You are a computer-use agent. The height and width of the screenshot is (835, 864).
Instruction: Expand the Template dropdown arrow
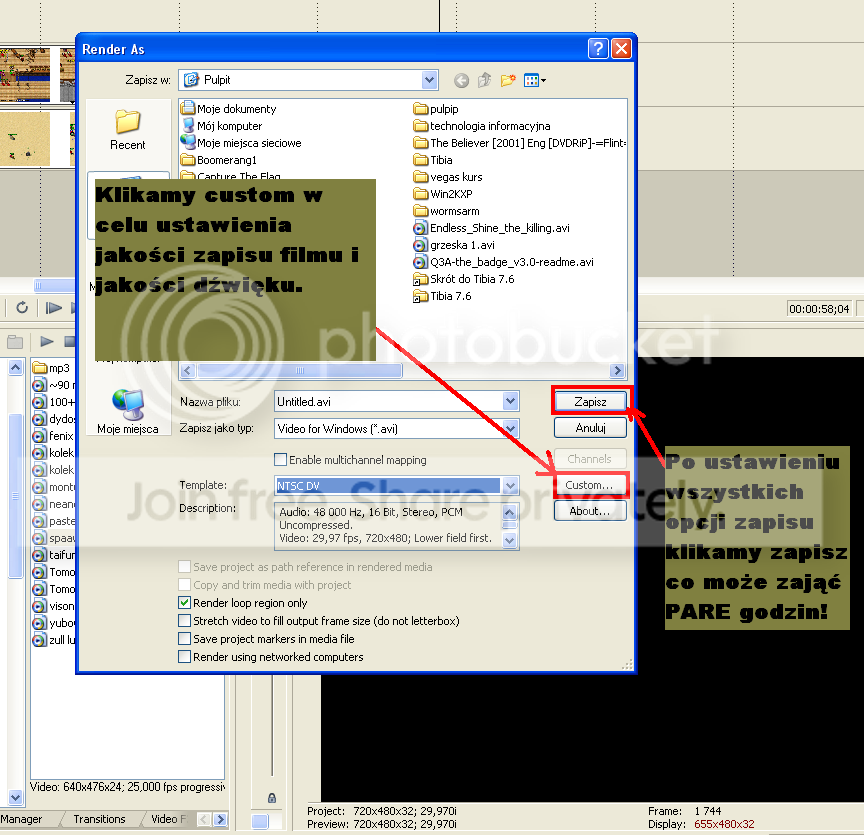click(x=511, y=486)
